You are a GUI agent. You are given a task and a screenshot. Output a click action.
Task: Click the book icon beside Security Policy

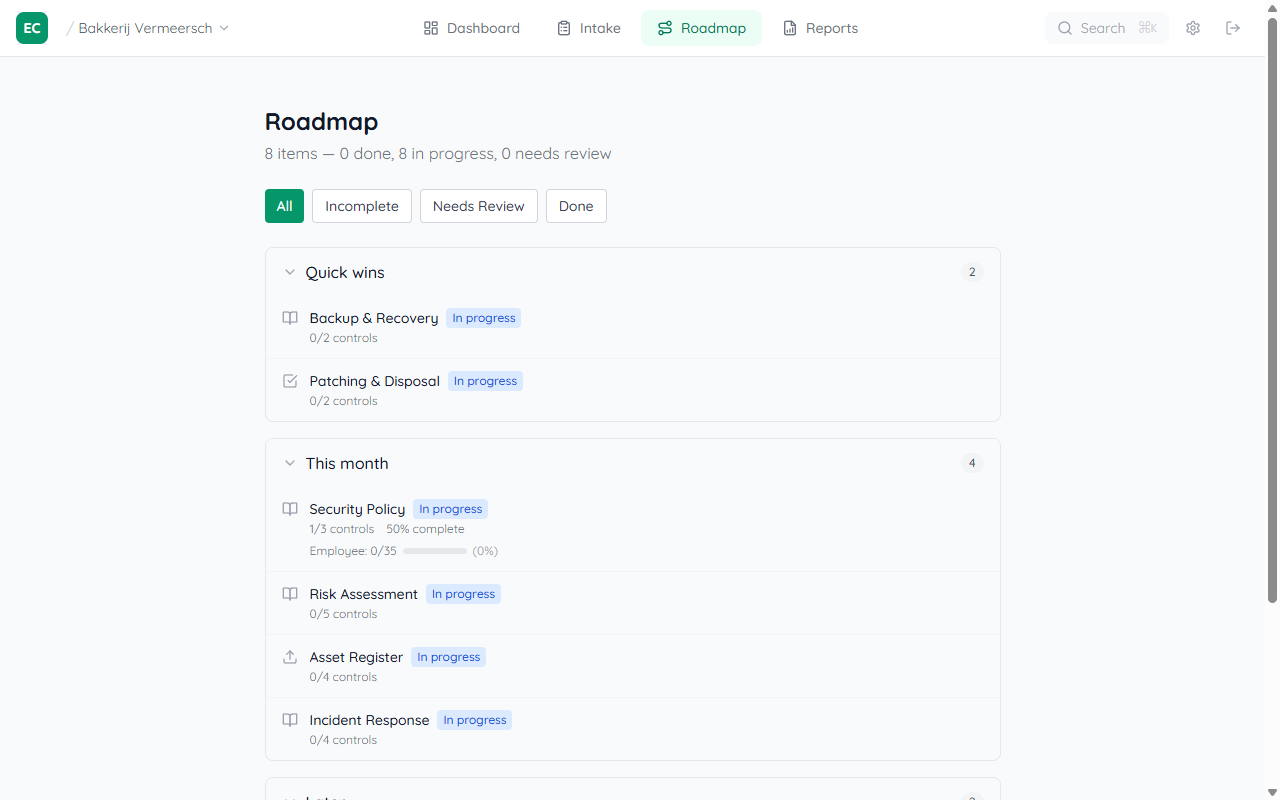(290, 509)
